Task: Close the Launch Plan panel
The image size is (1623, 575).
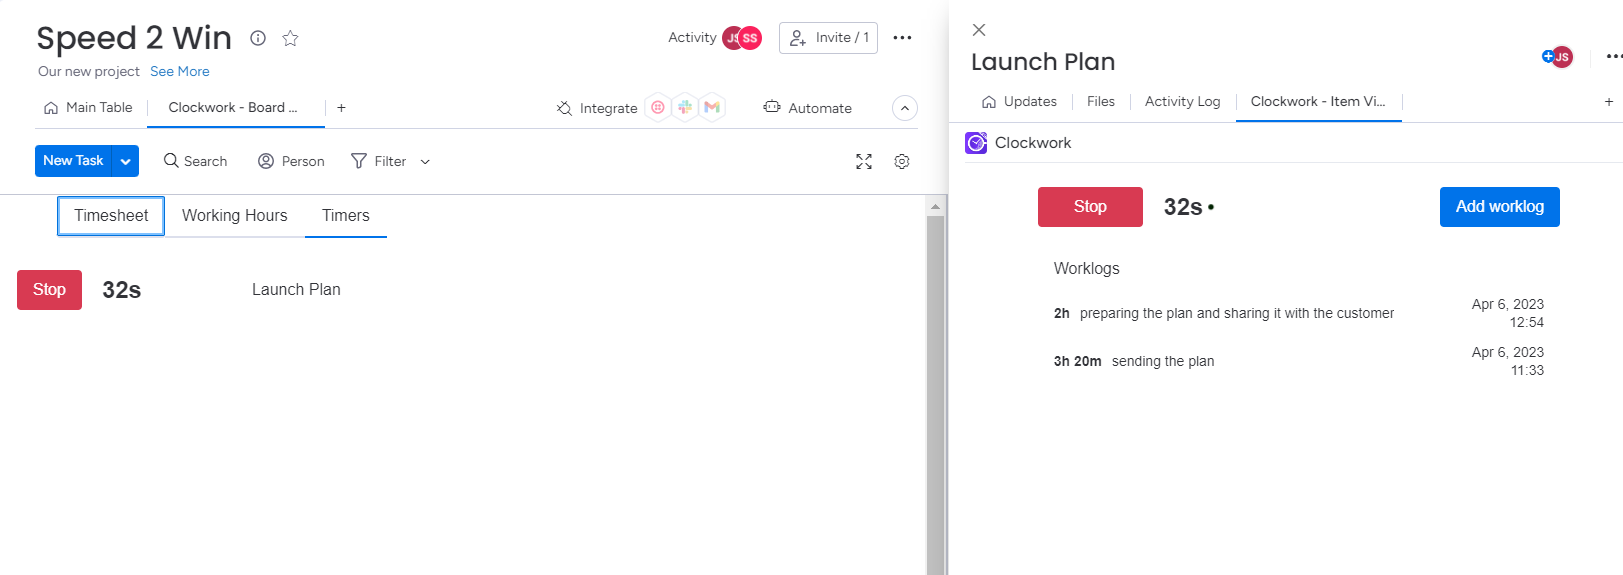Action: click(979, 30)
